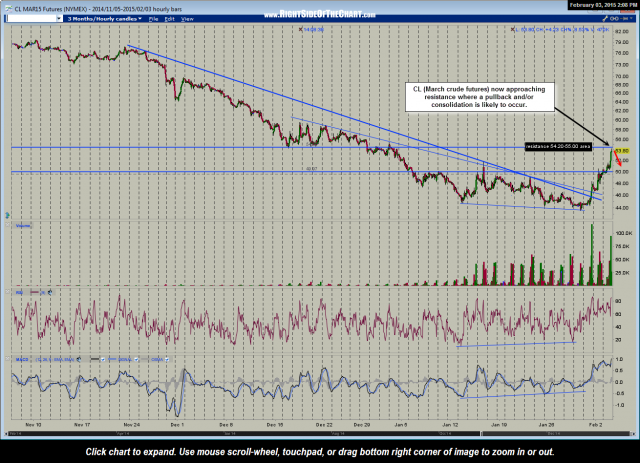Click the Dec 1 date axis label
This screenshot has width=640, height=463.
177,425
